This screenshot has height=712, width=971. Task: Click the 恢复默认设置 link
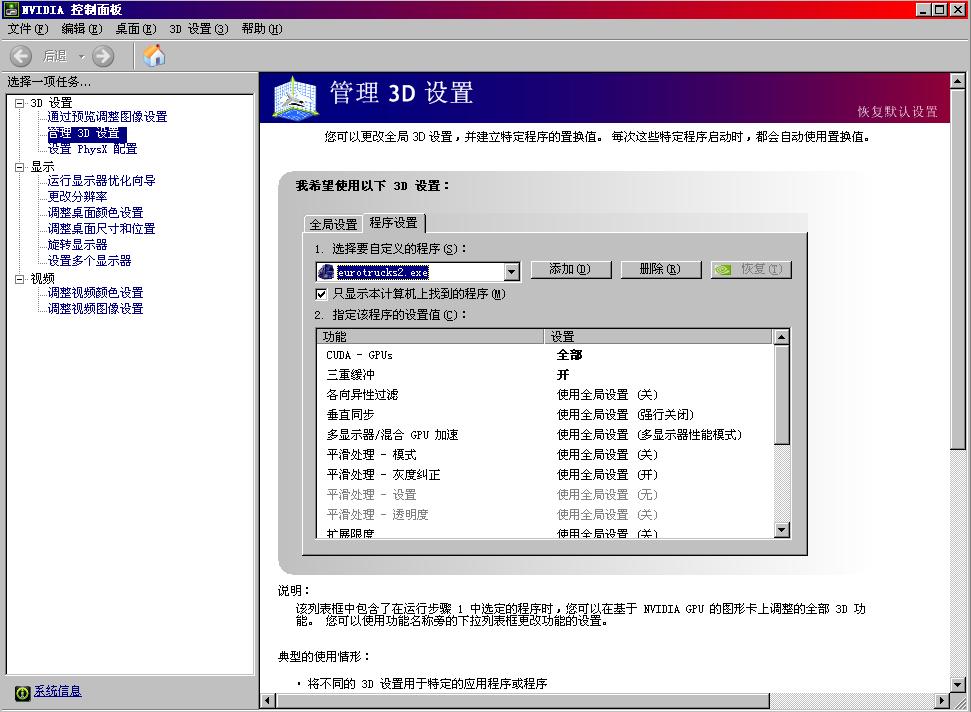pyautogui.click(x=897, y=111)
